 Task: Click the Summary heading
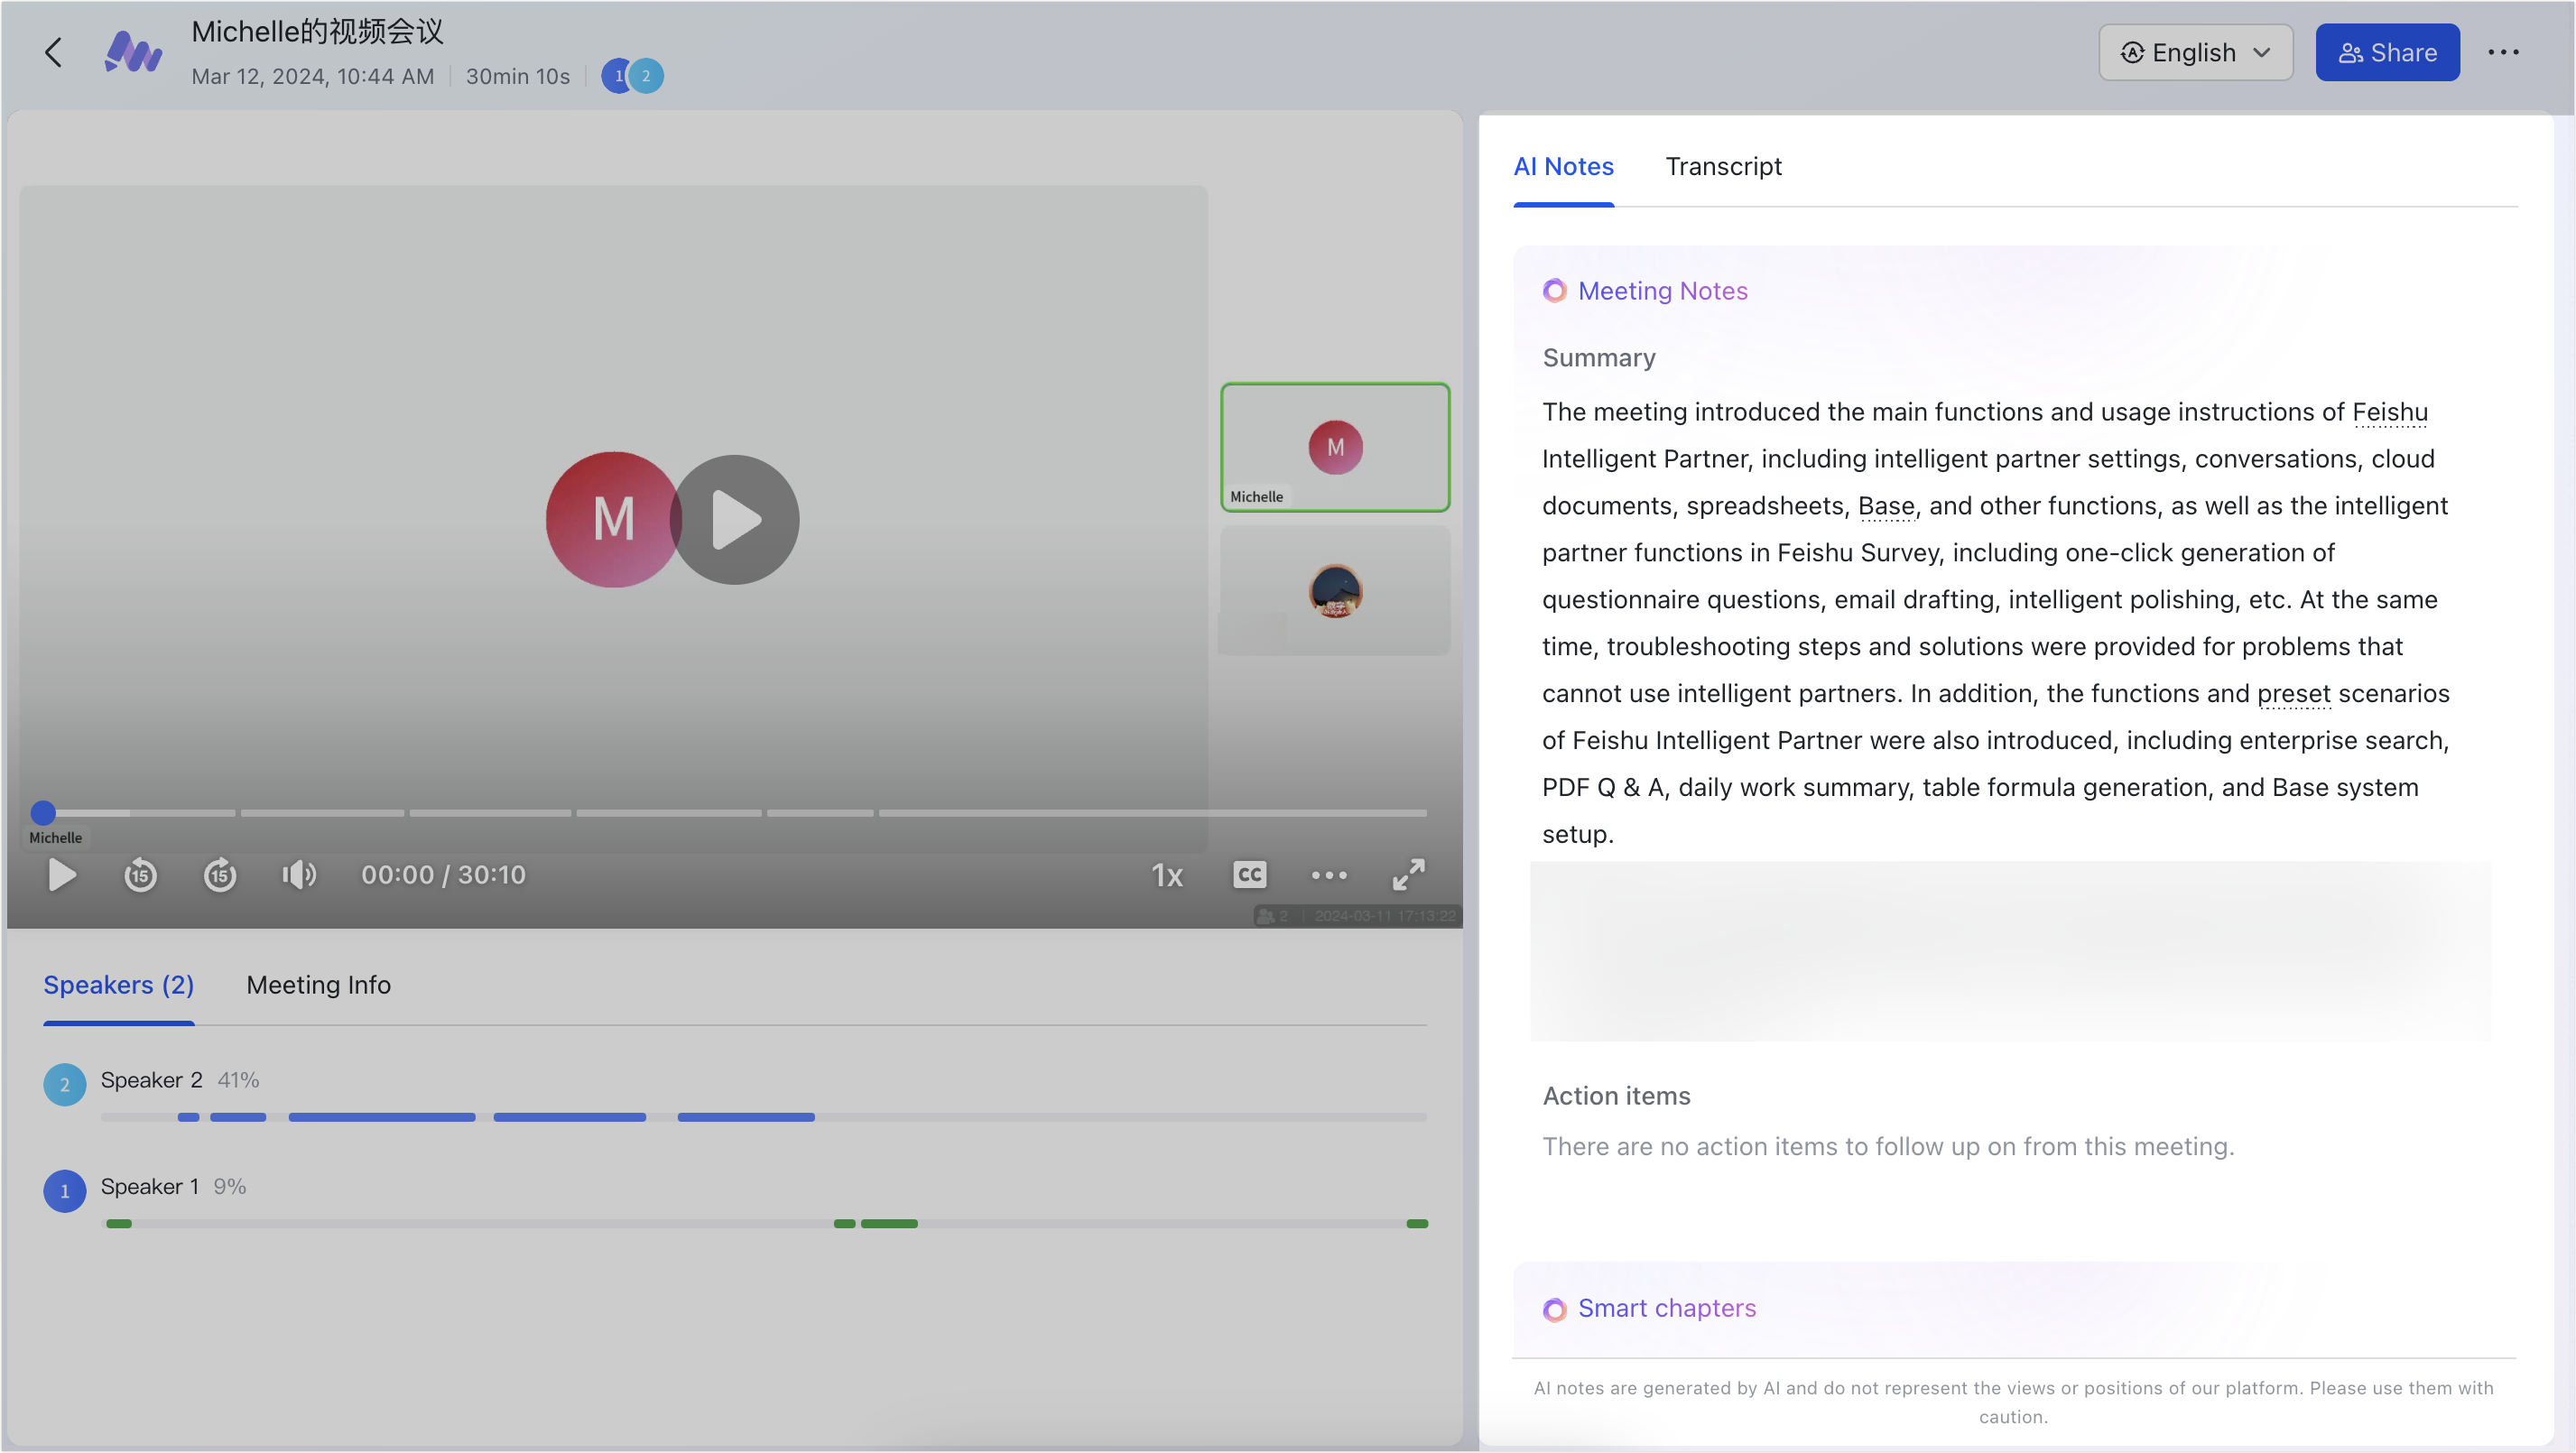pyautogui.click(x=1599, y=358)
